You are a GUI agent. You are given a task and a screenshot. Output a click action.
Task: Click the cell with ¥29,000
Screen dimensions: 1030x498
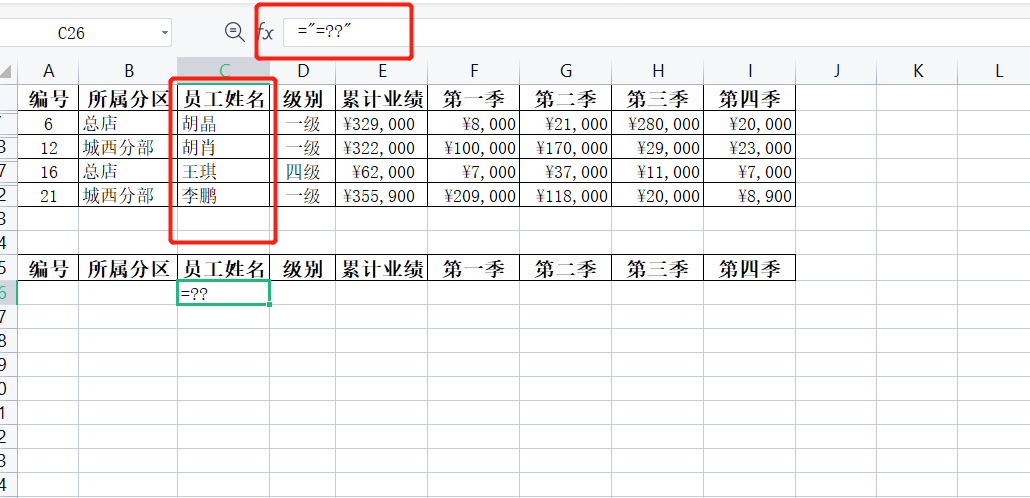[x=658, y=148]
